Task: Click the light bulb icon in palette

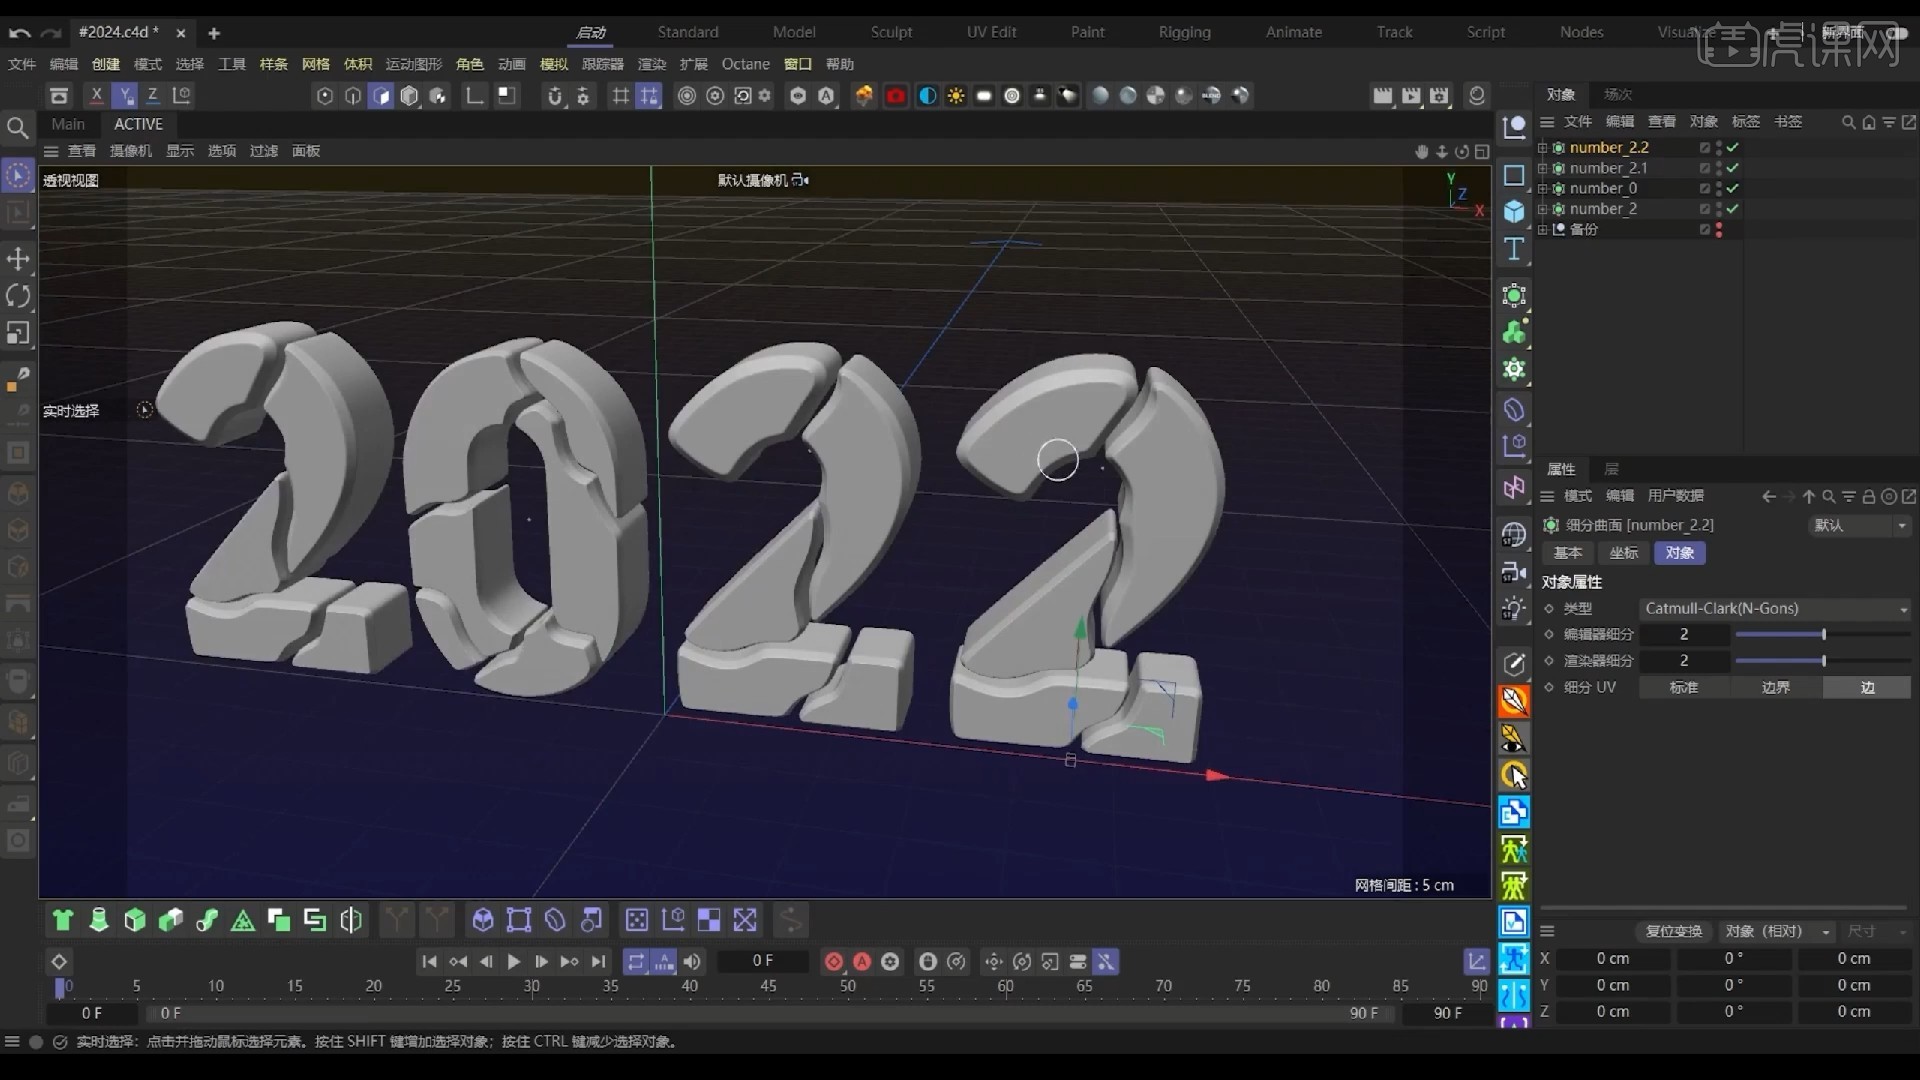Action: click(1514, 609)
